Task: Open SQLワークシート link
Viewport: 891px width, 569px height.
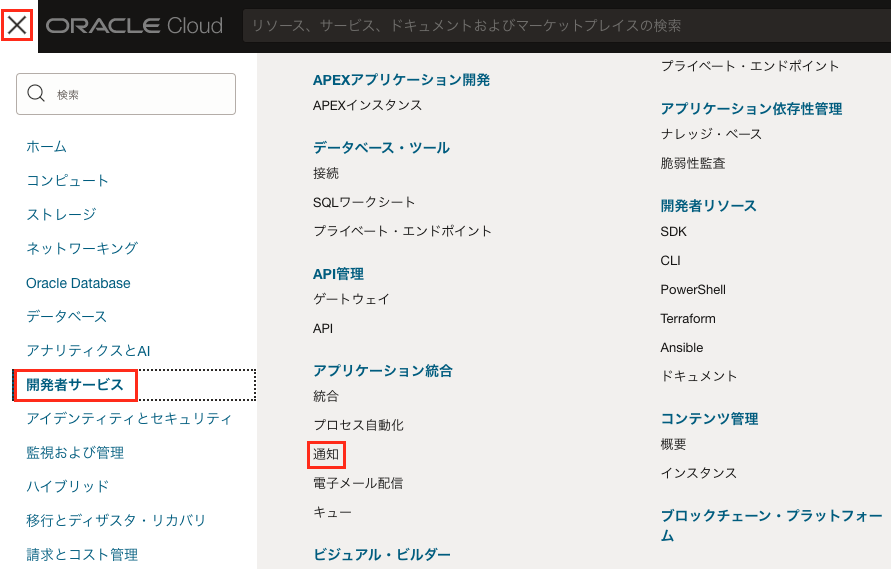Action: click(364, 202)
